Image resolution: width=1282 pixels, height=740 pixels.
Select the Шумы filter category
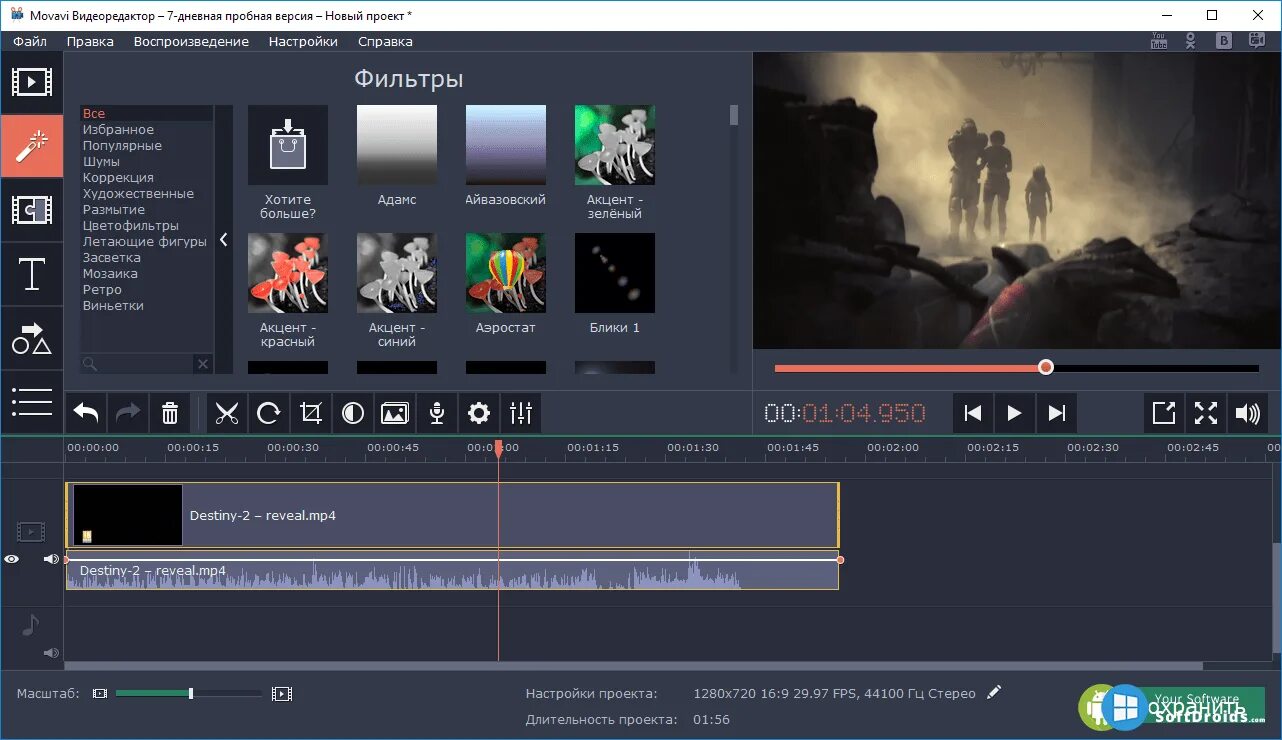point(146,161)
